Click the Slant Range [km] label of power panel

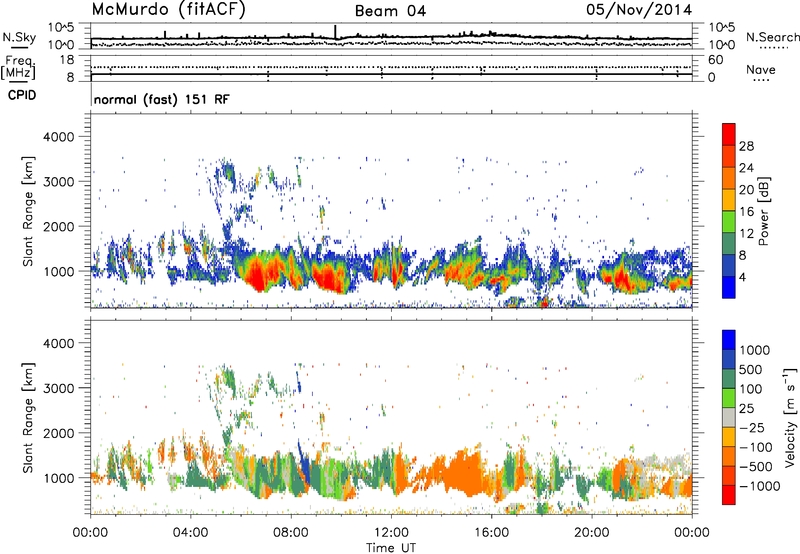pos(28,211)
